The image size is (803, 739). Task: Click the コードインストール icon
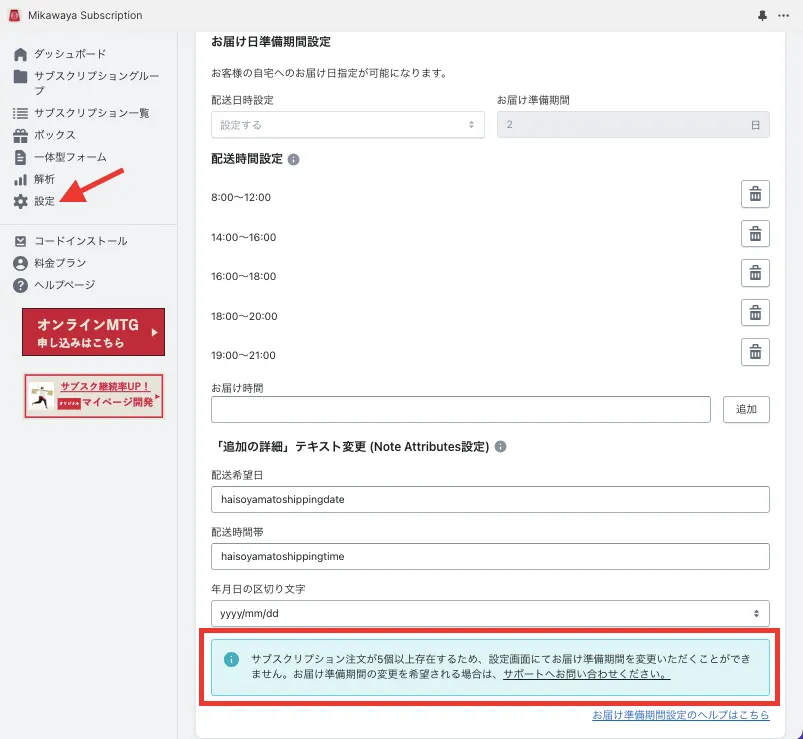click(x=20, y=241)
